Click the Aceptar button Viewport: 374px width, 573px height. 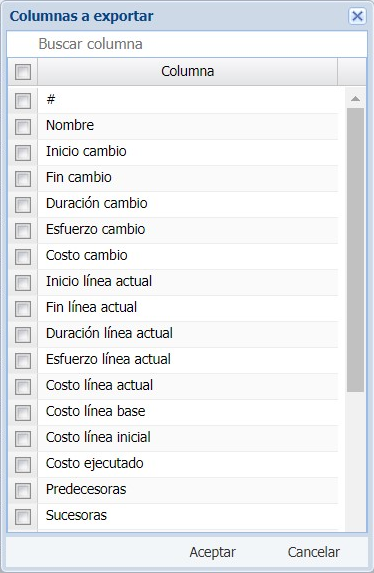(x=212, y=552)
